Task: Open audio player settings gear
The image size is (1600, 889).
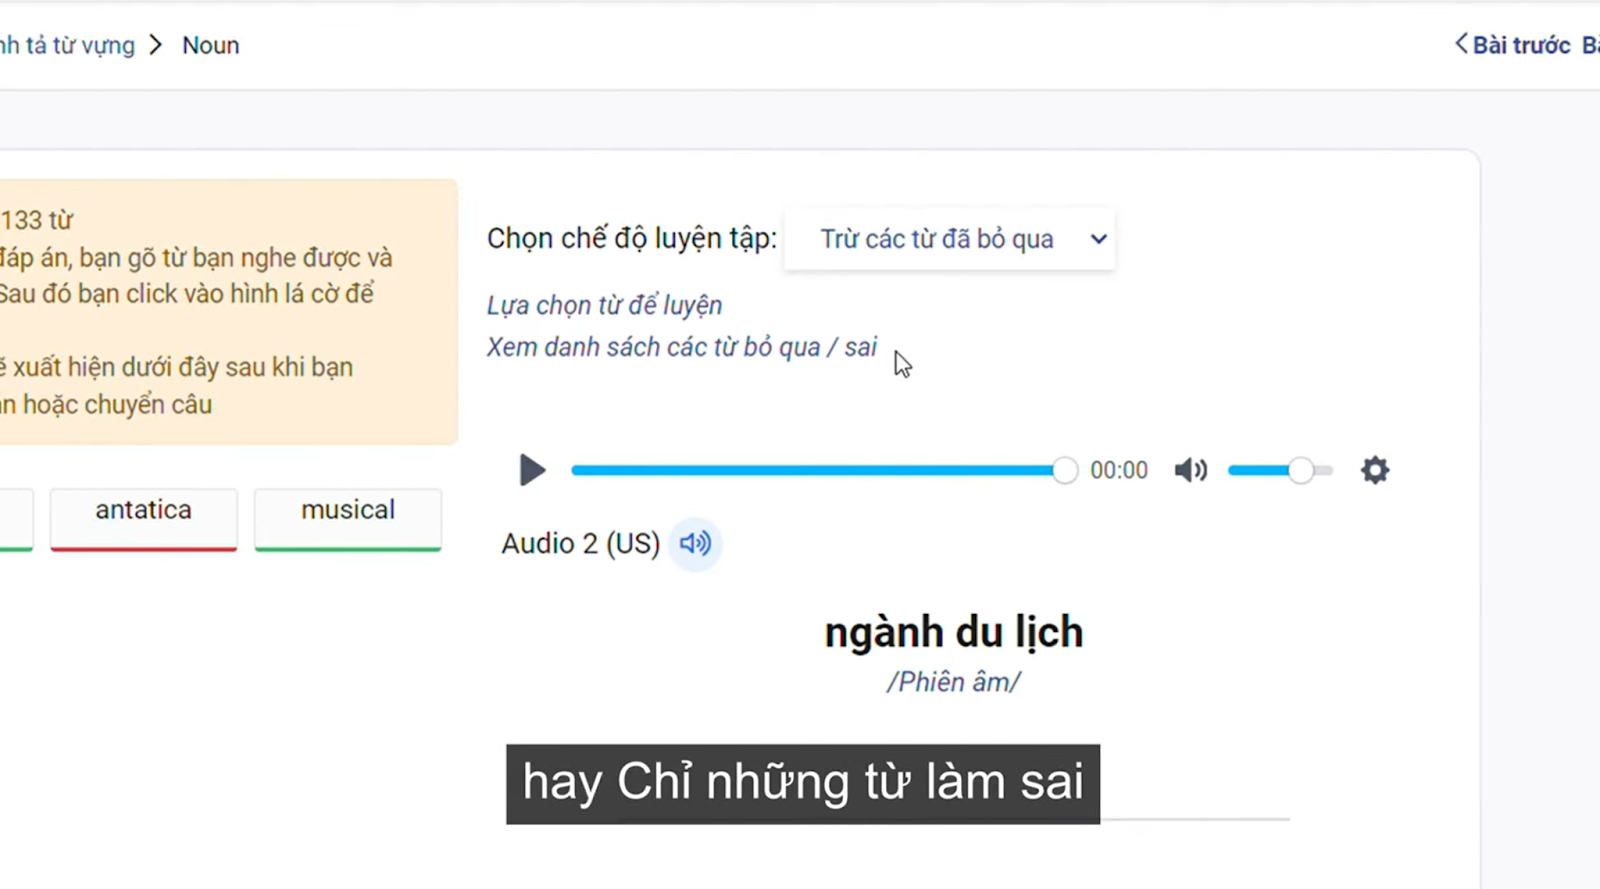Action: click(1375, 470)
